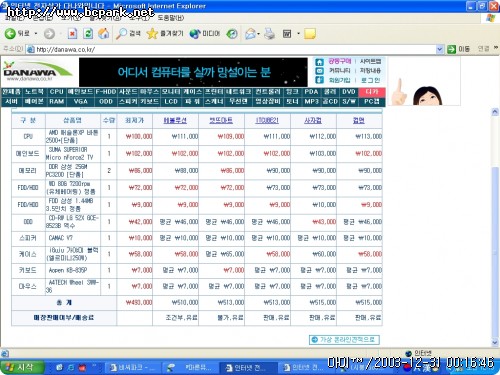Image resolution: width=500 pixels, height=375 pixels.
Task: Click the Internet Explorer quick launch icon
Action: tap(71, 368)
